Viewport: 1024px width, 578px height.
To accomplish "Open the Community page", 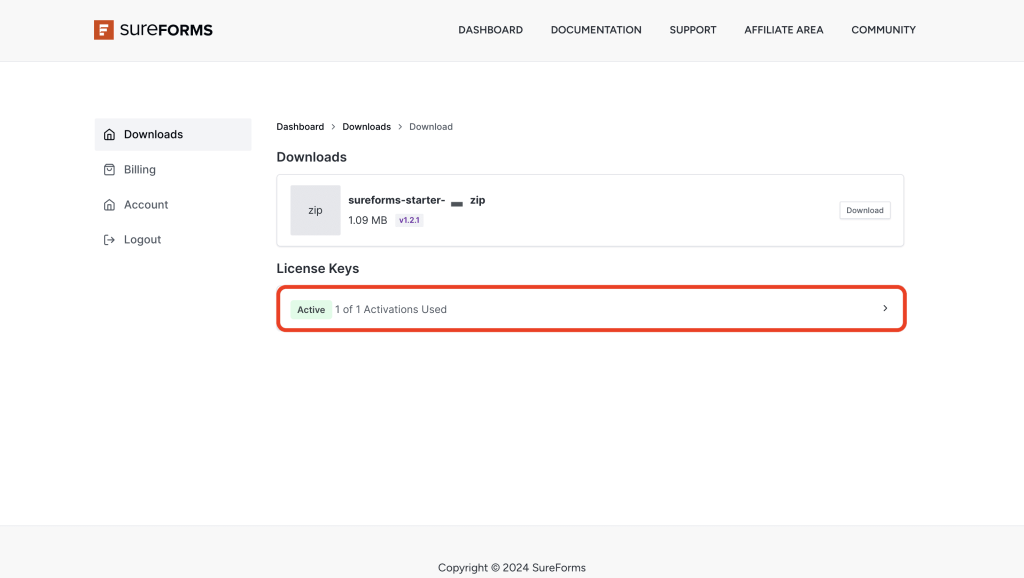I will [883, 30].
